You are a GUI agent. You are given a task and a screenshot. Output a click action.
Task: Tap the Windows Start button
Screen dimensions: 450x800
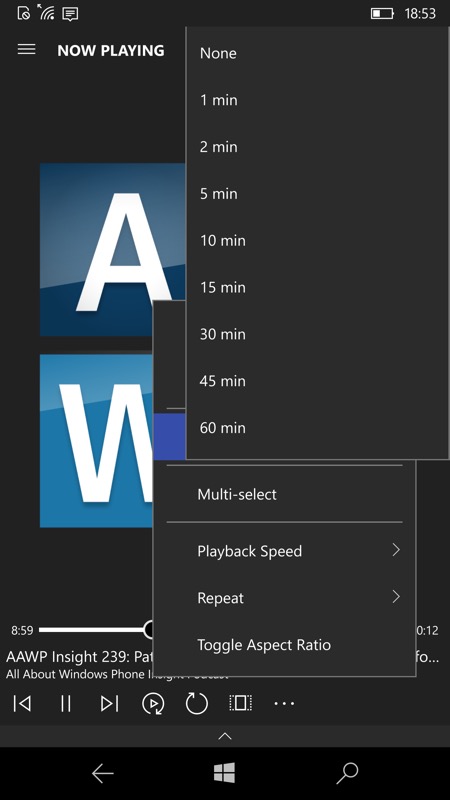[224, 773]
